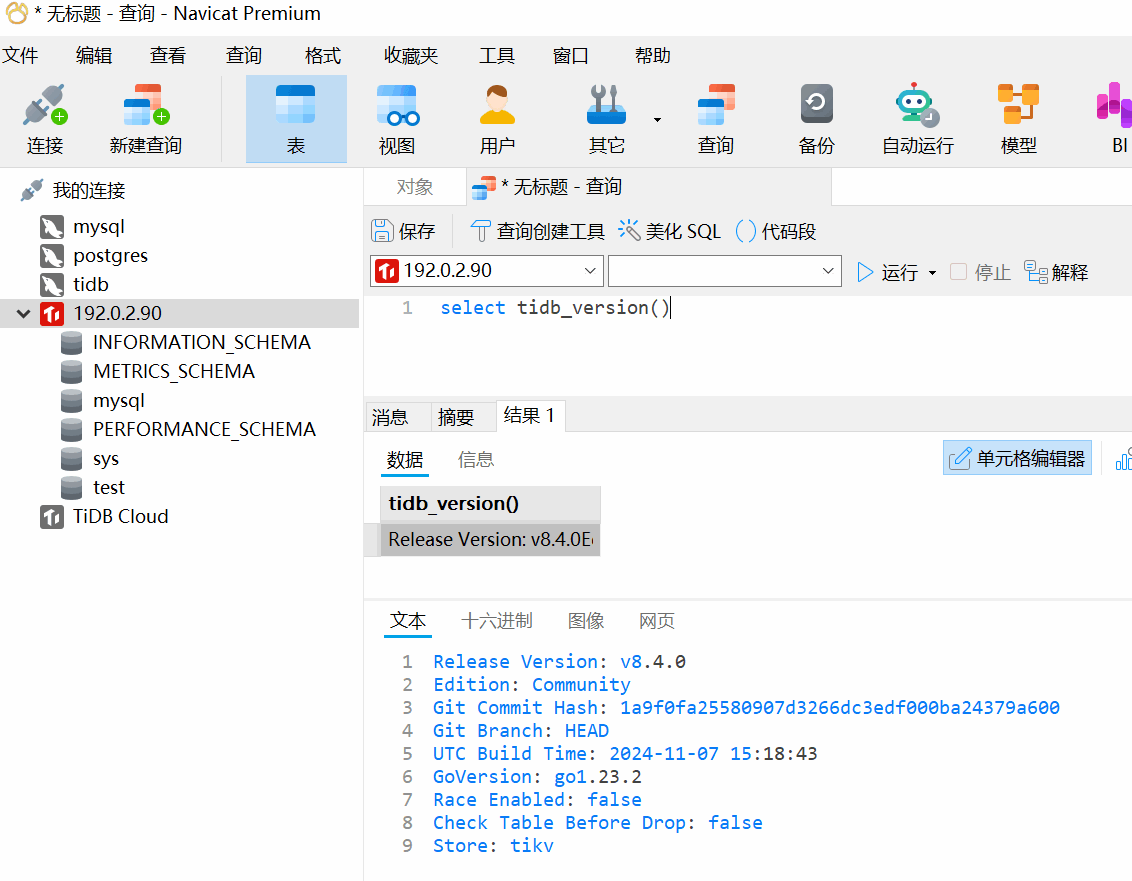
Task: Select the mysql connection in tree
Action: (x=99, y=227)
